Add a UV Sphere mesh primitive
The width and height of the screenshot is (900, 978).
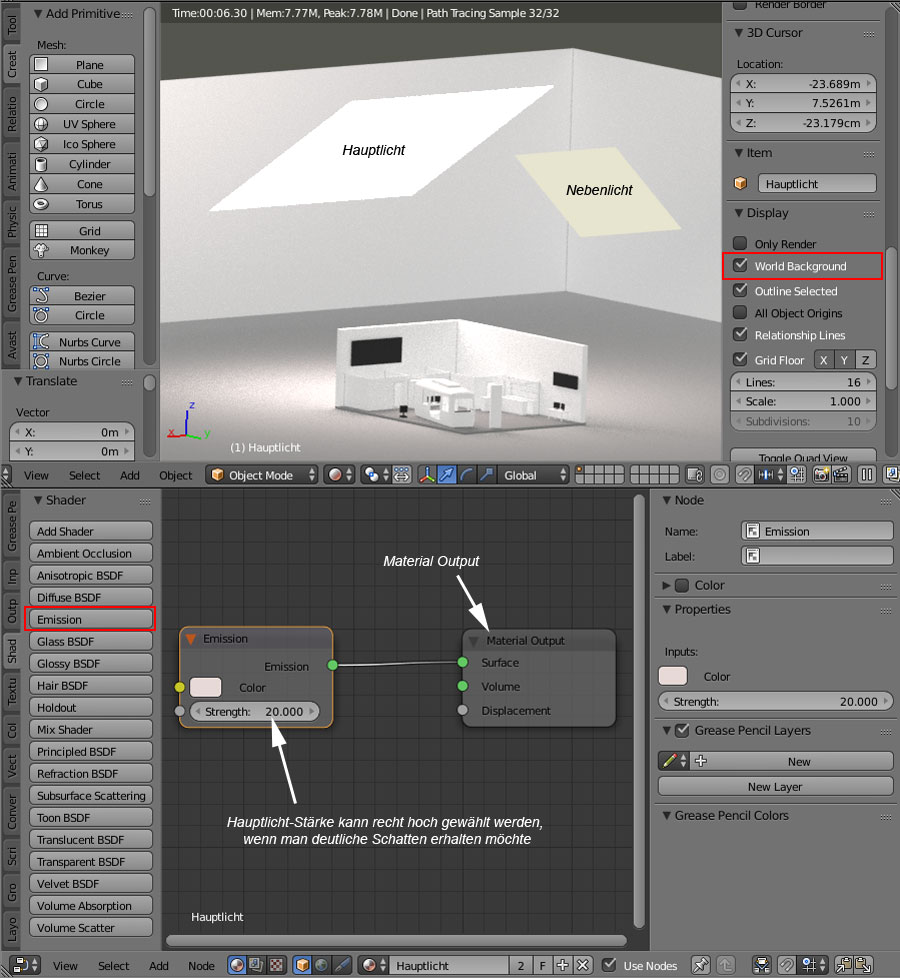click(x=83, y=124)
